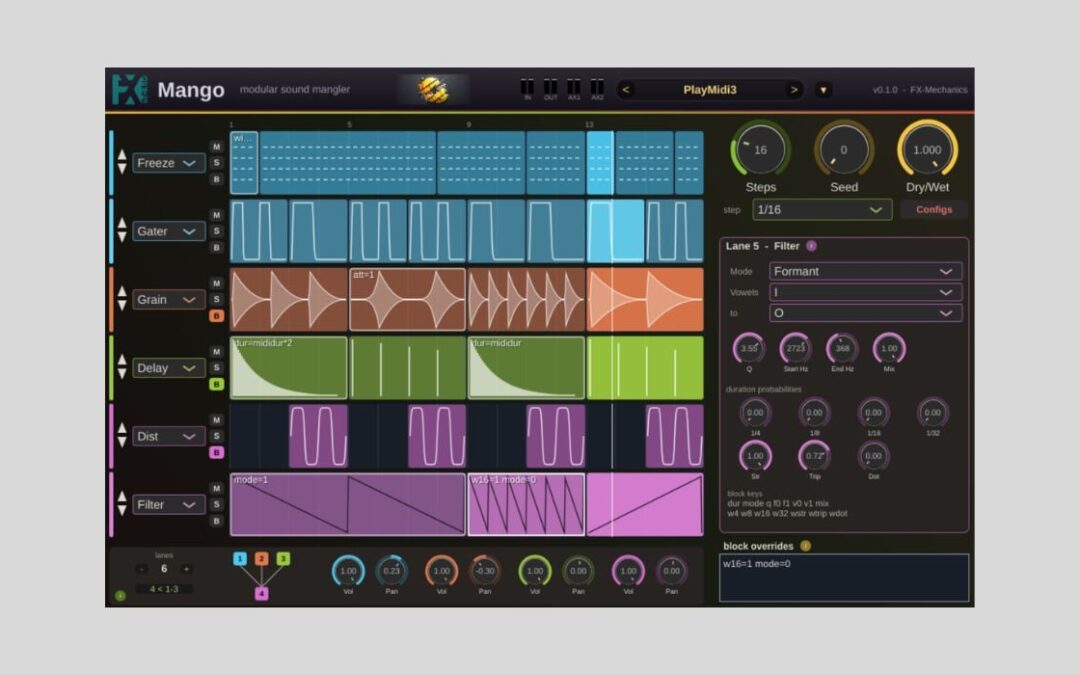The image size is (1080, 675).
Task: Open the Grain lane type dropdown
Action: (x=168, y=300)
